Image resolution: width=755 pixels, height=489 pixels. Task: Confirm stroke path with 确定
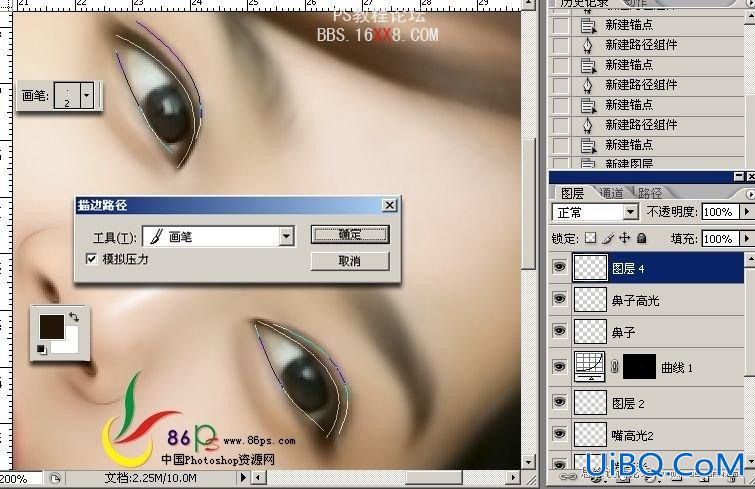point(350,234)
